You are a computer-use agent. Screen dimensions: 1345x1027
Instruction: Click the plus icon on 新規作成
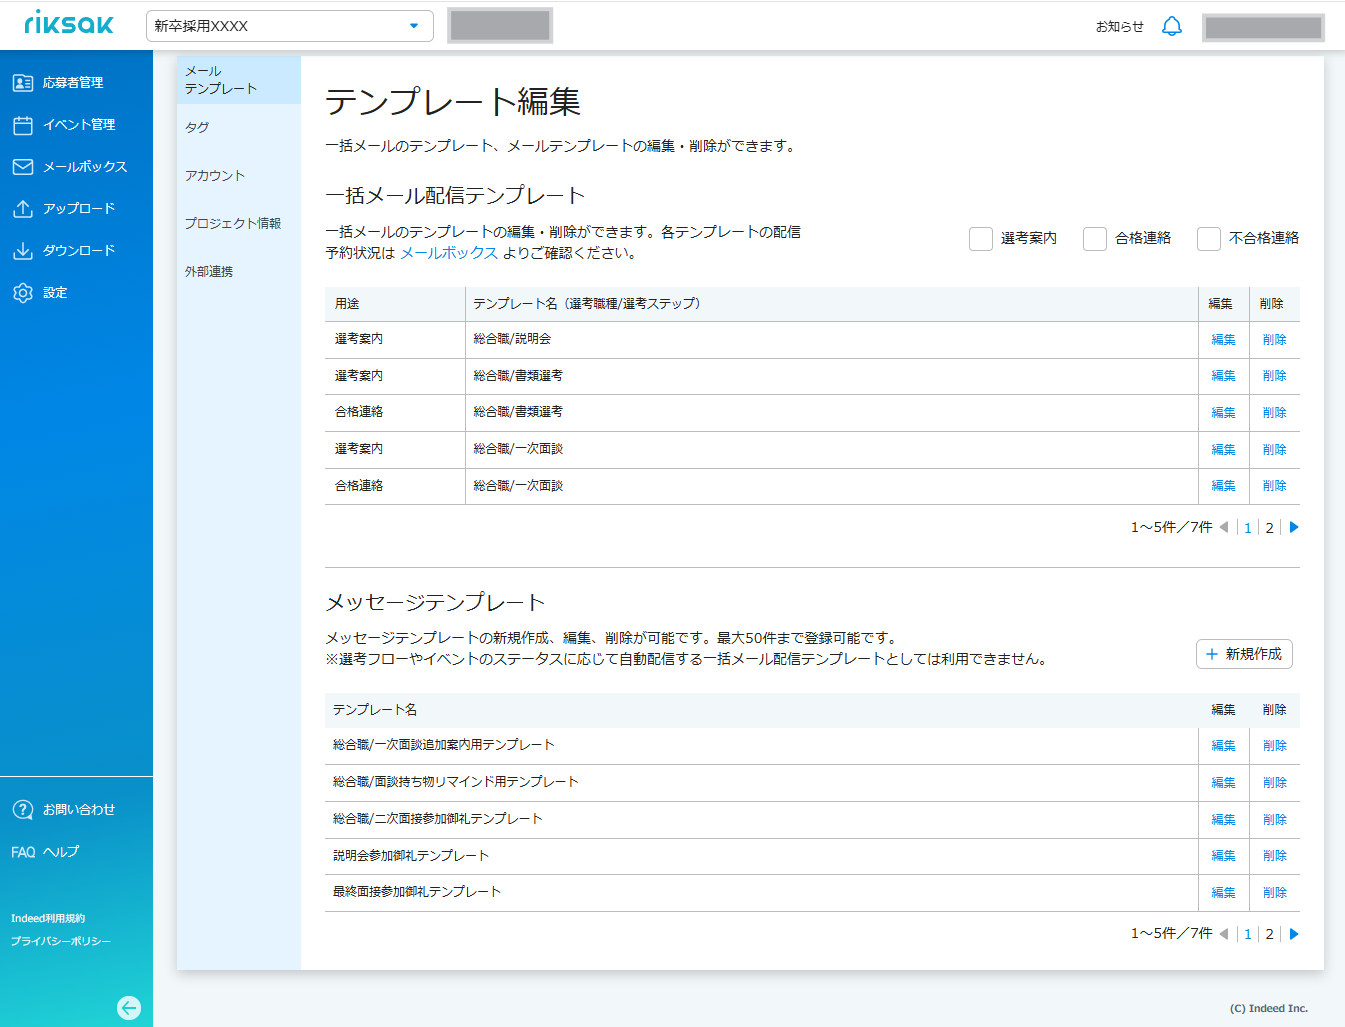1212,654
